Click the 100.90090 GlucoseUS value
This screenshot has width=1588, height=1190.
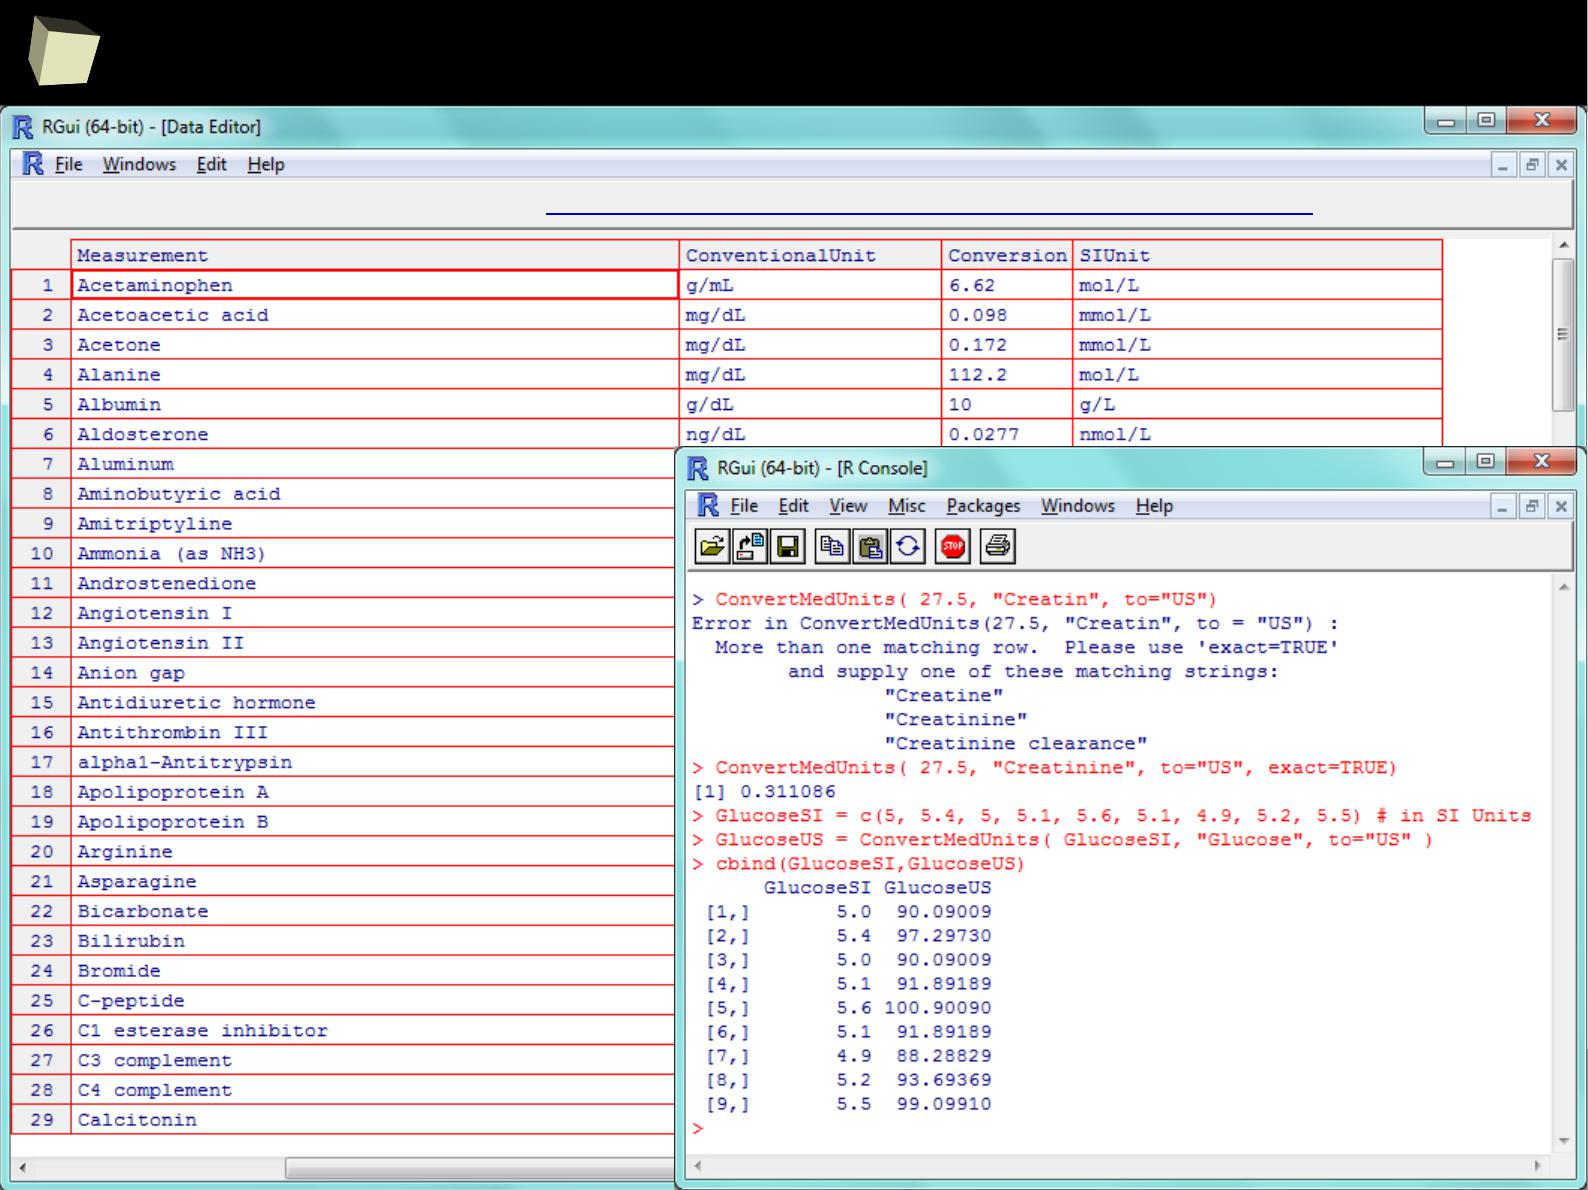[938, 1008]
